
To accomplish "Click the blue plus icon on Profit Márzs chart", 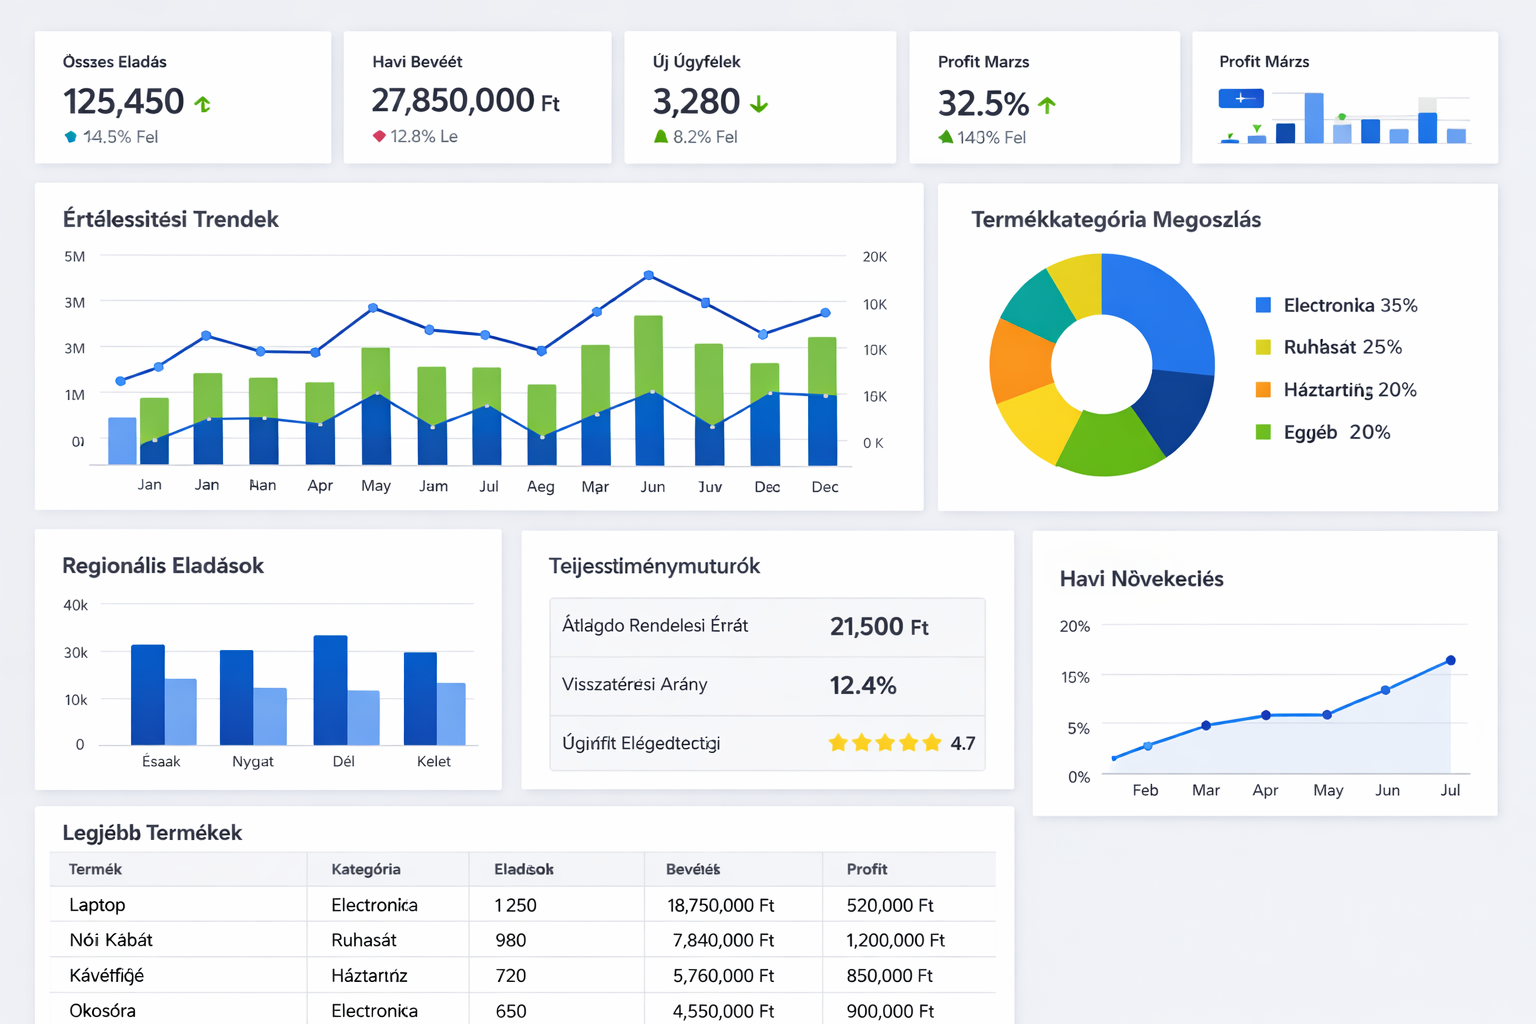I will (x=1240, y=98).
